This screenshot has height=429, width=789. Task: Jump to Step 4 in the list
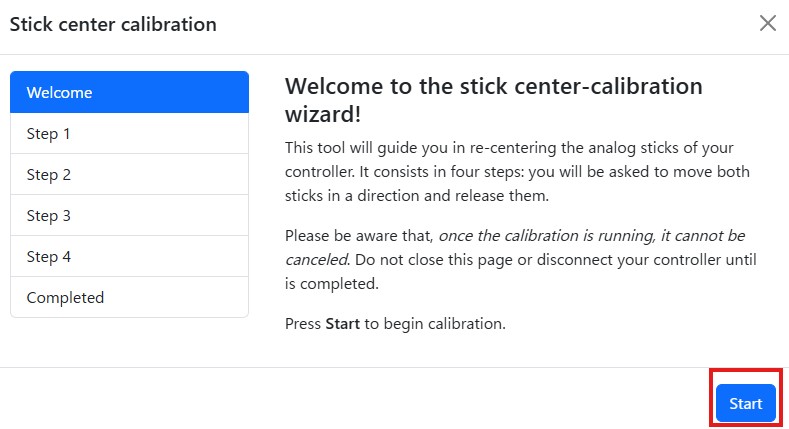[x=129, y=256]
